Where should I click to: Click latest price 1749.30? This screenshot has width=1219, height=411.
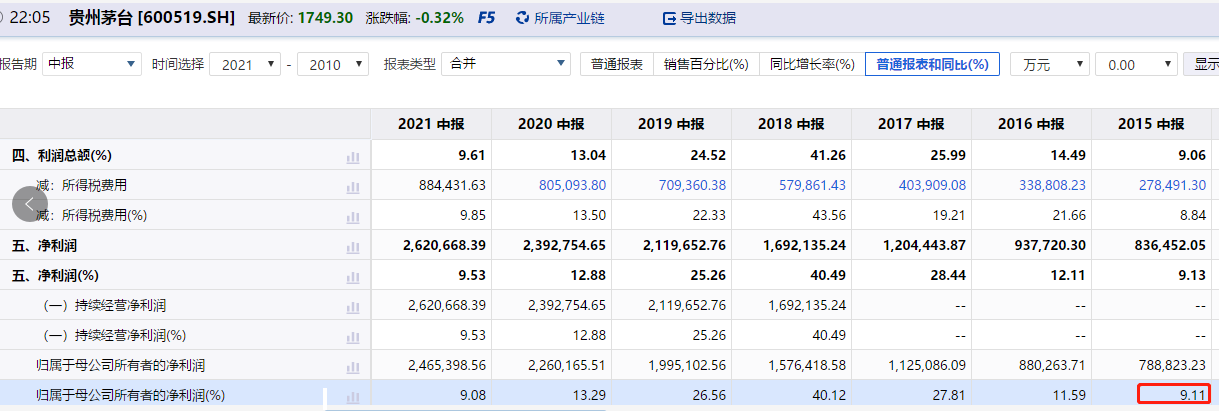pyautogui.click(x=326, y=18)
